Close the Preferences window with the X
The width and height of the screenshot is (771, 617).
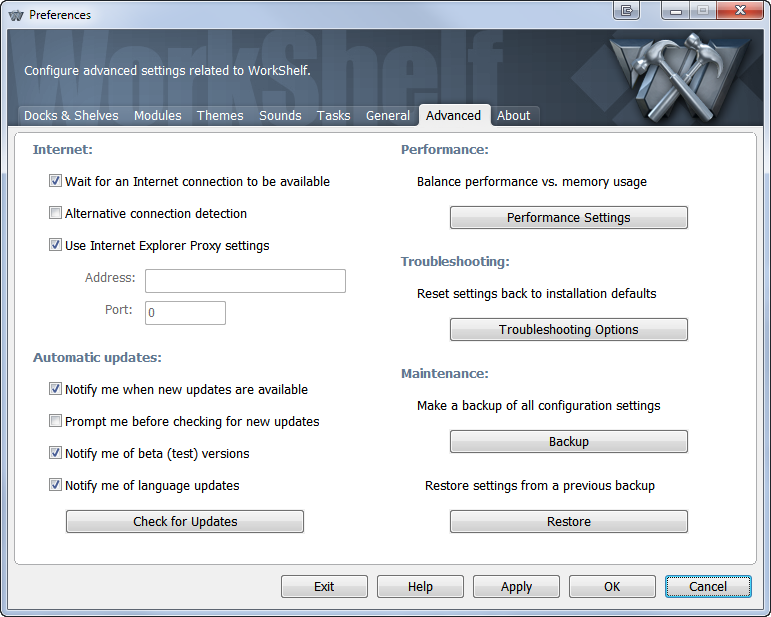coord(741,11)
